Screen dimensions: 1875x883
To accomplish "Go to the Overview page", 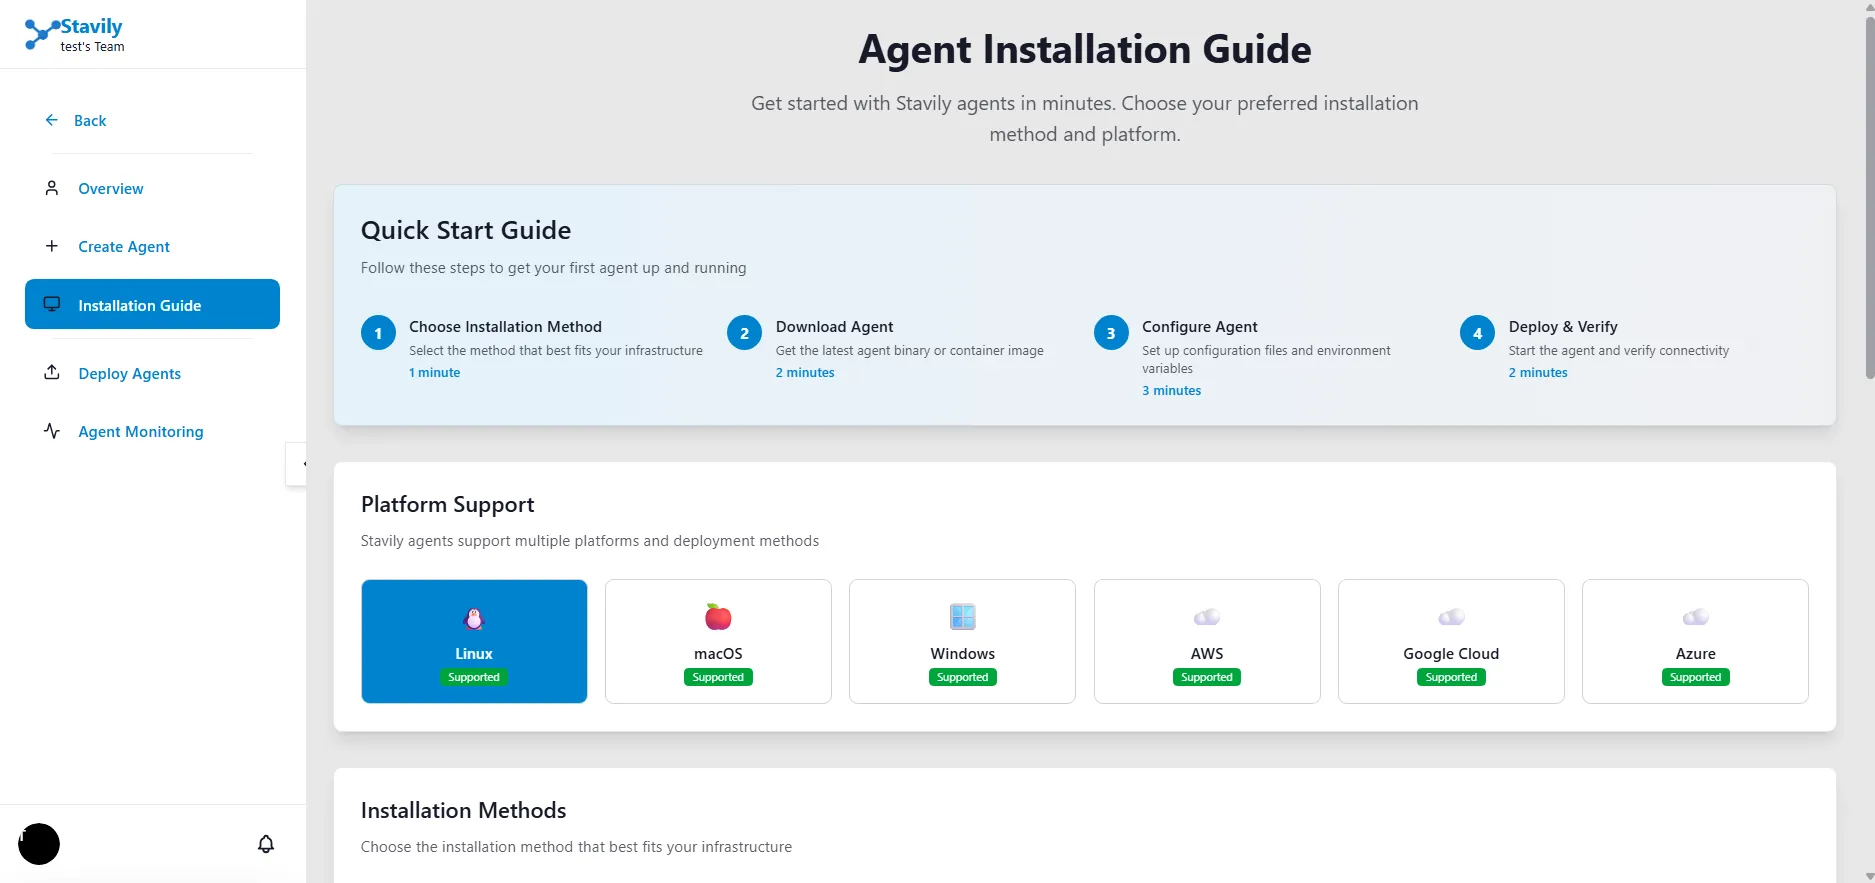I will click(x=152, y=188).
